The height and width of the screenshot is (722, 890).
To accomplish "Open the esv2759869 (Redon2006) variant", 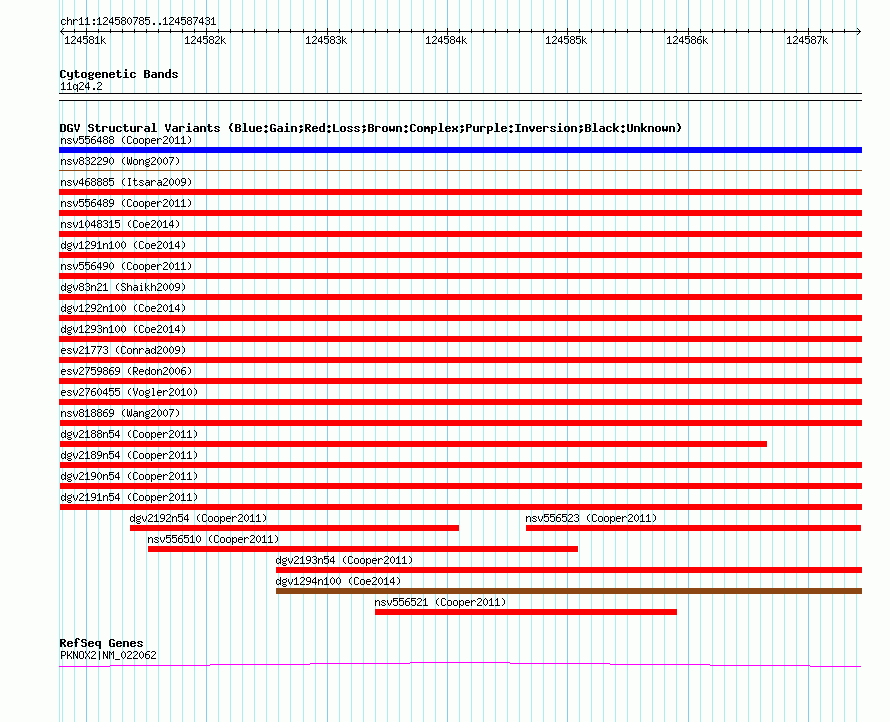I will click(126, 371).
